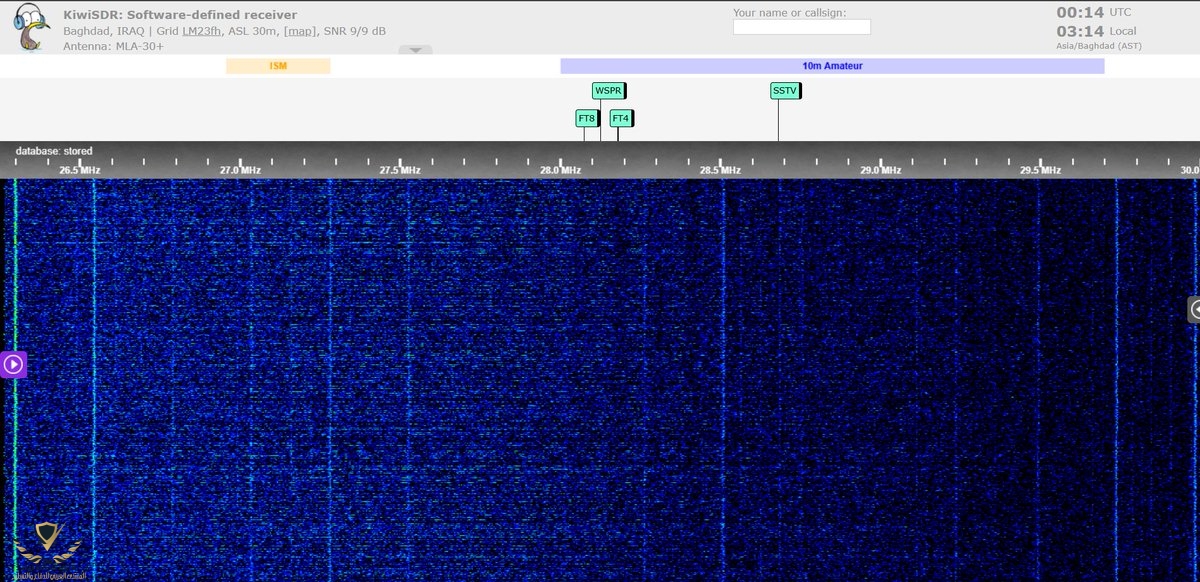Click the KiwiSDR: Software-defined receiver title

pos(180,15)
